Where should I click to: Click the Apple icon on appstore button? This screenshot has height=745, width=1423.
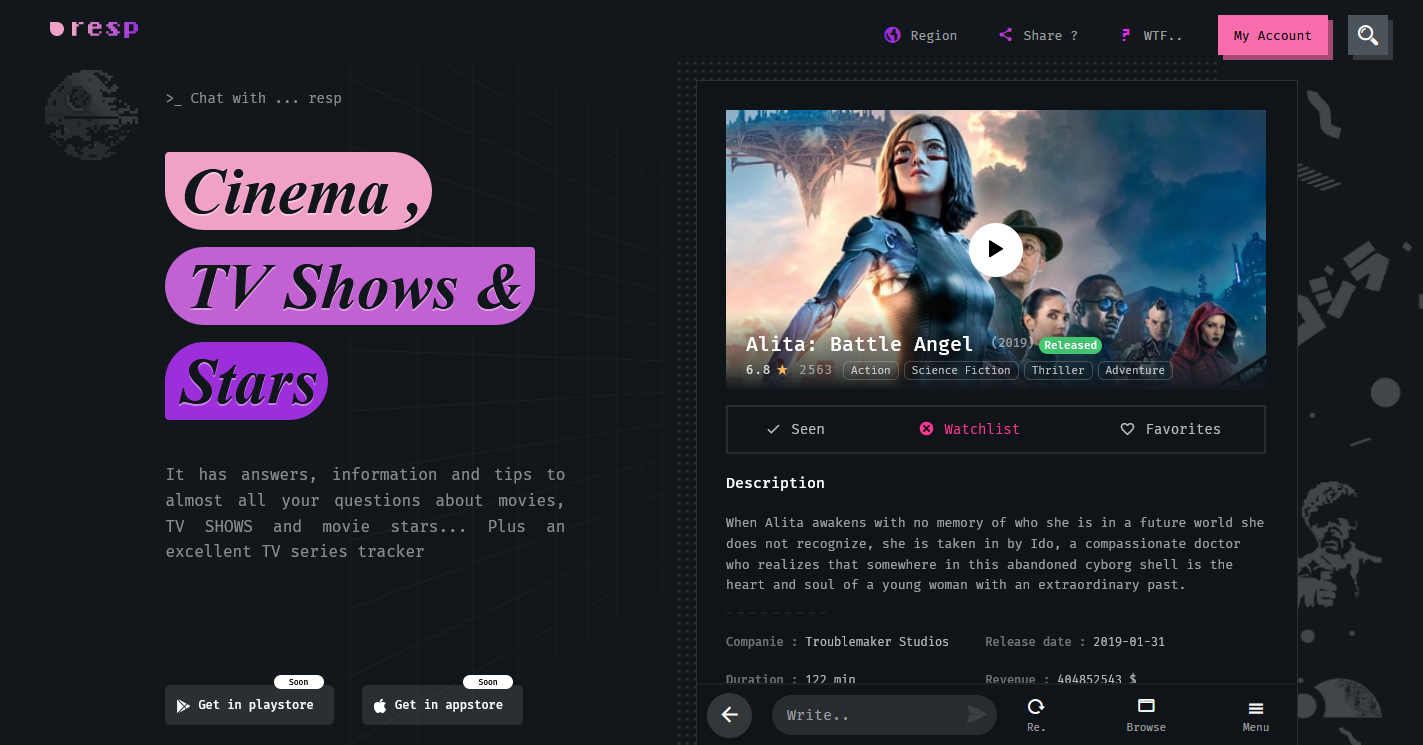point(380,705)
